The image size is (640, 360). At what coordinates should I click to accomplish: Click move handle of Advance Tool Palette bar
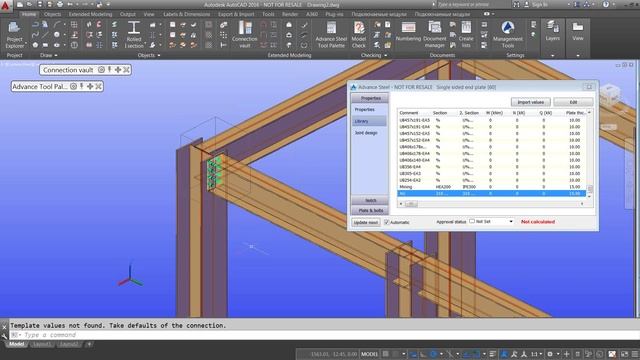coord(90,87)
